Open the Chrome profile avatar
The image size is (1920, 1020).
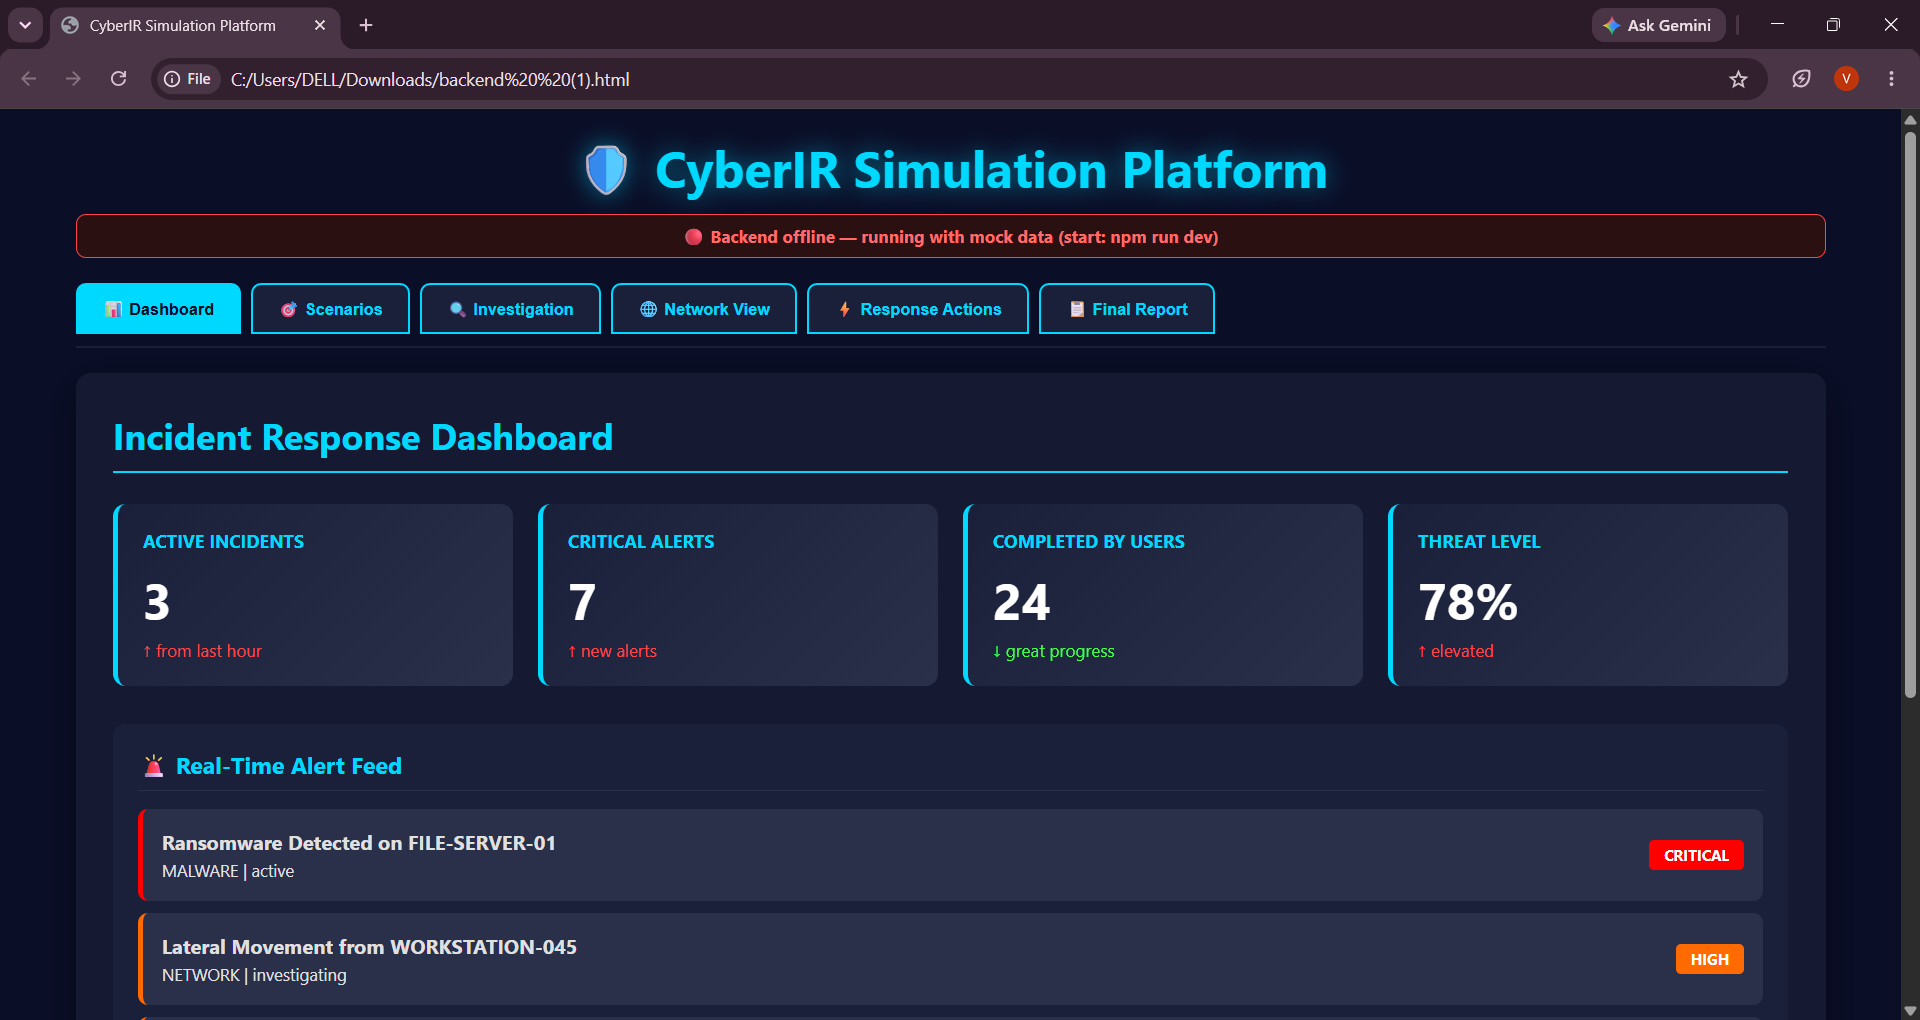1846,79
